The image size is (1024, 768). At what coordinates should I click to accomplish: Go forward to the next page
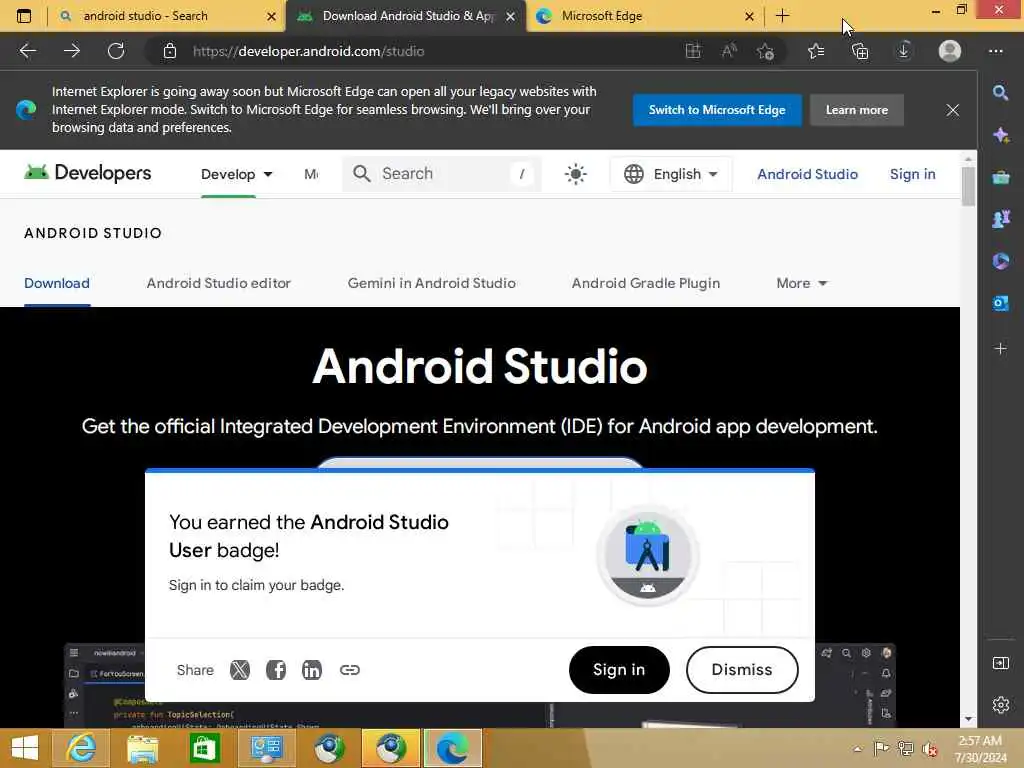(72, 51)
